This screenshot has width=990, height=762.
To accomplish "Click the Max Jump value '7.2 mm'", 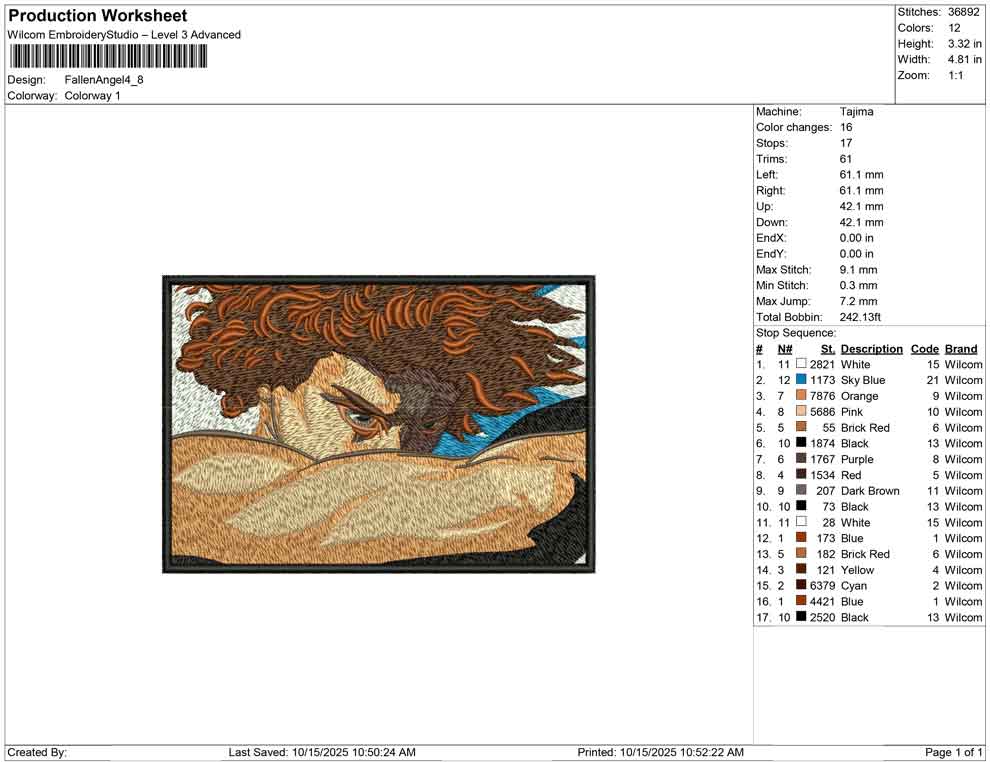I will click(x=859, y=301).
